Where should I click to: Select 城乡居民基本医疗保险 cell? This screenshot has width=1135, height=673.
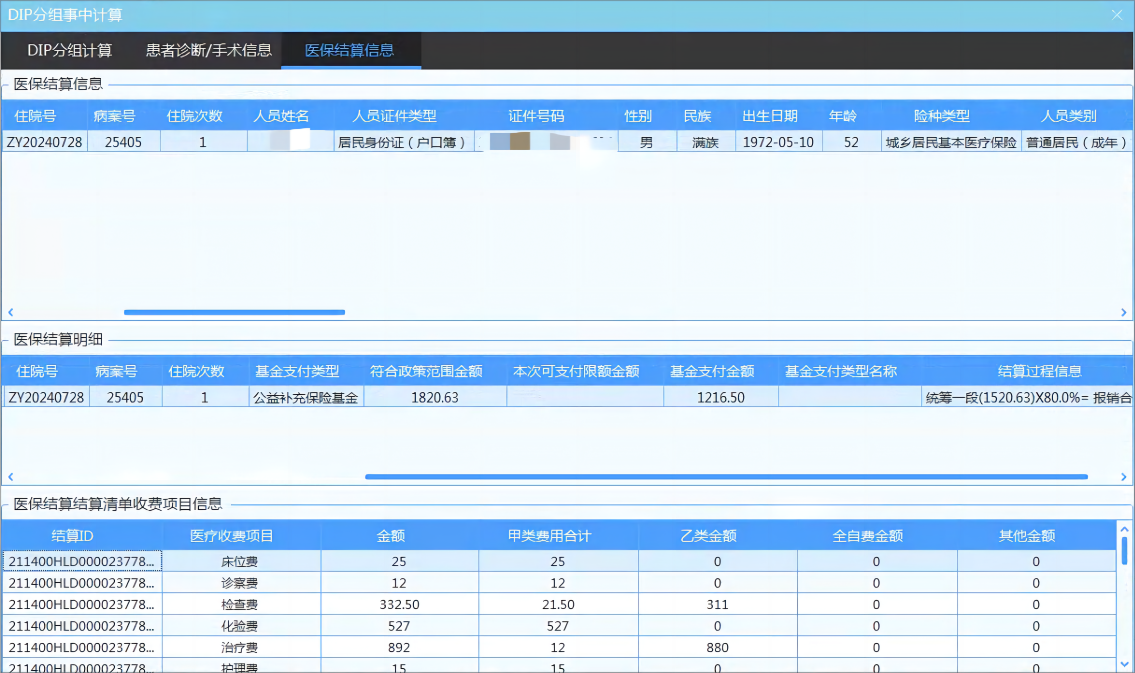tap(951, 142)
